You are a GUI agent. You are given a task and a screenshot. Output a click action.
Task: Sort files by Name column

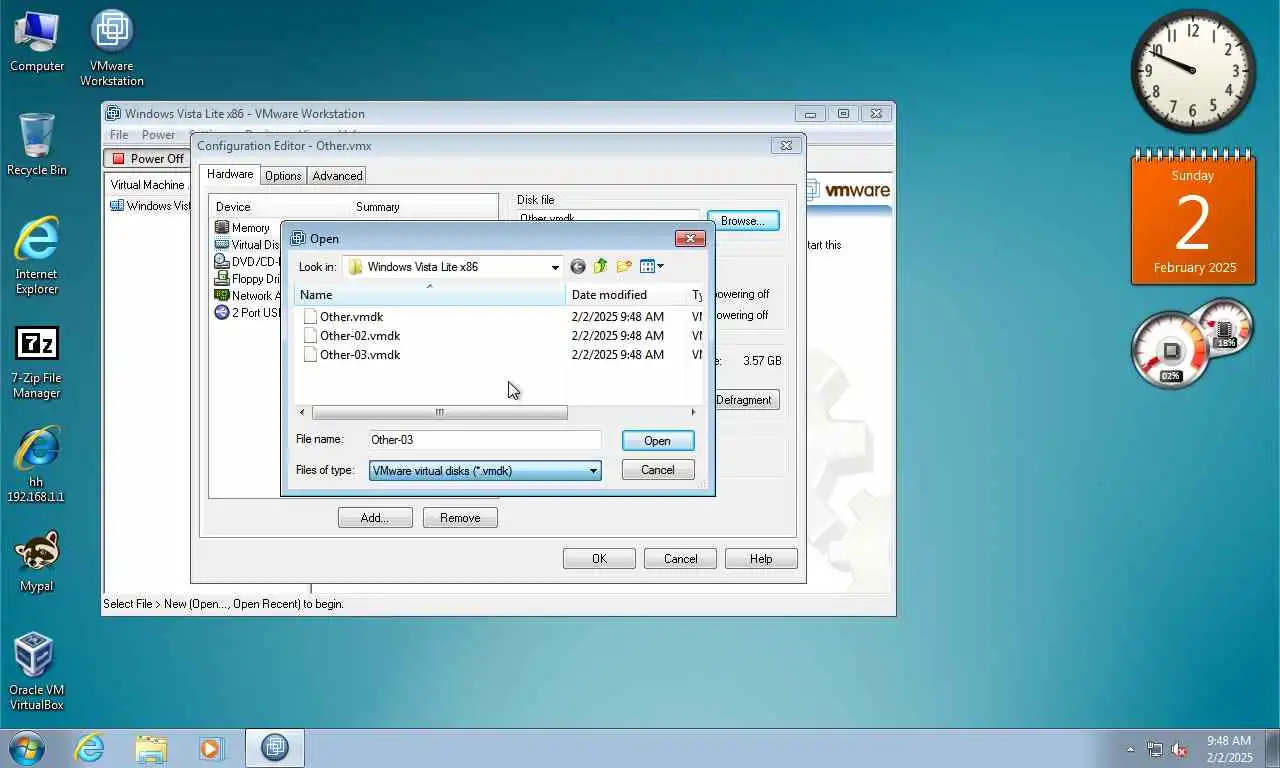pyautogui.click(x=430, y=295)
